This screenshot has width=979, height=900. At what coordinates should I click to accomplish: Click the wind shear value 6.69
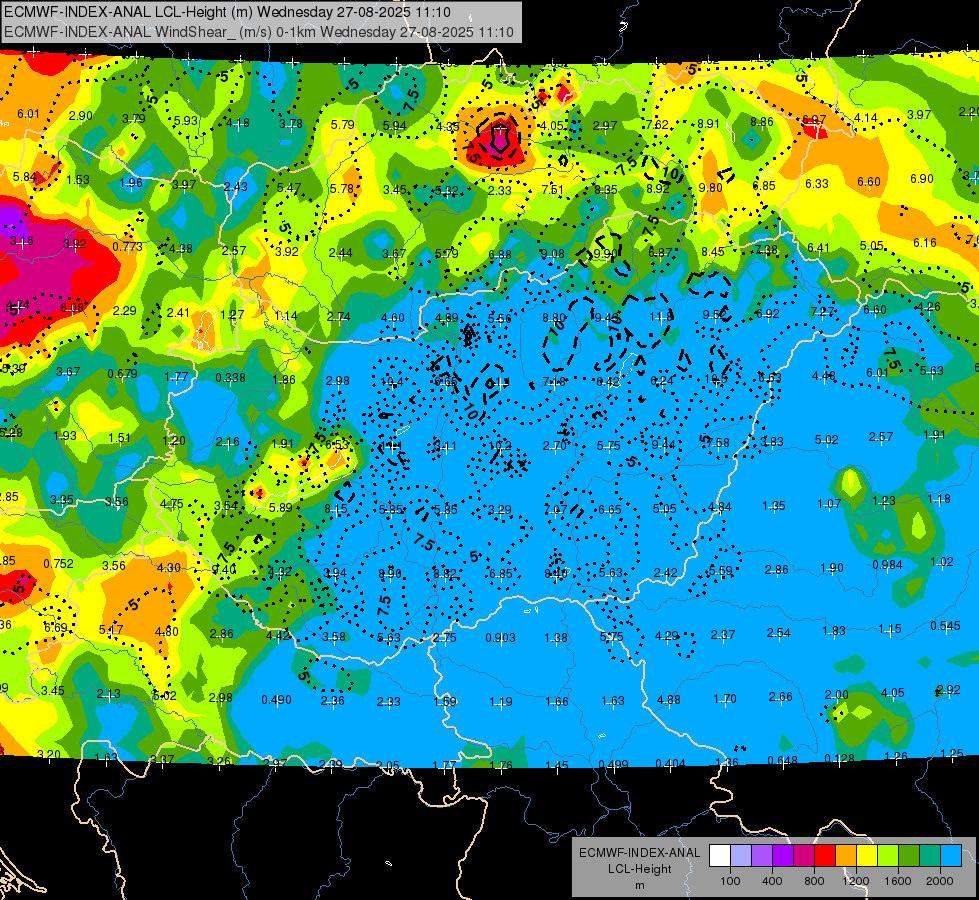pyautogui.click(x=56, y=628)
